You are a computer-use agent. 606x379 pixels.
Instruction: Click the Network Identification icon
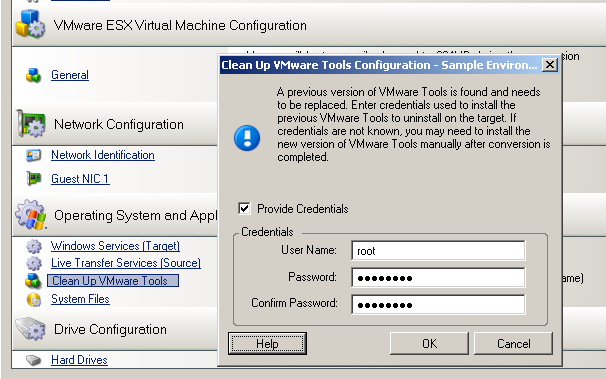34,155
